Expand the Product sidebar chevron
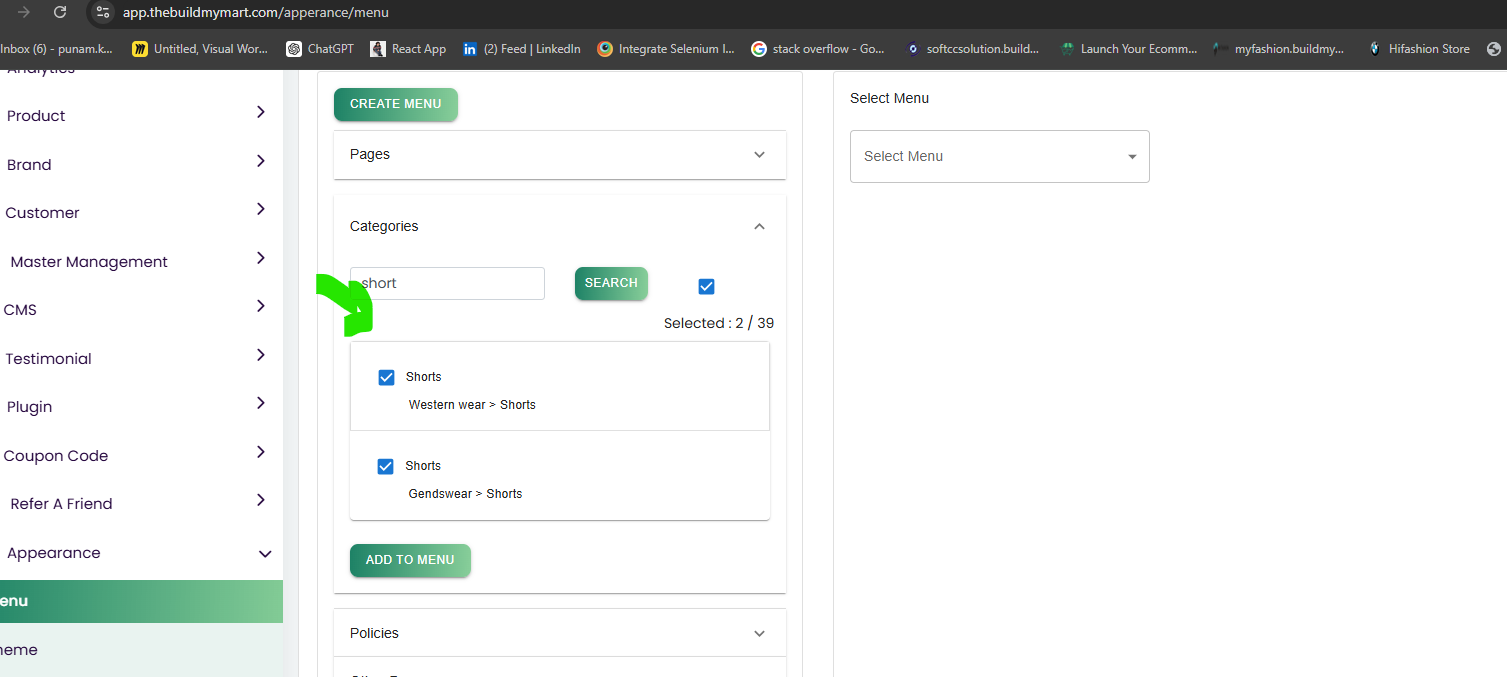The width and height of the screenshot is (1507, 677). point(260,112)
